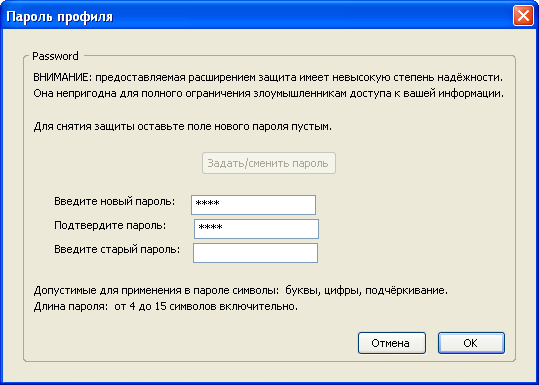This screenshot has height=385, width=539.
Task: Click the 'Допустимые для применения' symbols text
Action: (241, 291)
